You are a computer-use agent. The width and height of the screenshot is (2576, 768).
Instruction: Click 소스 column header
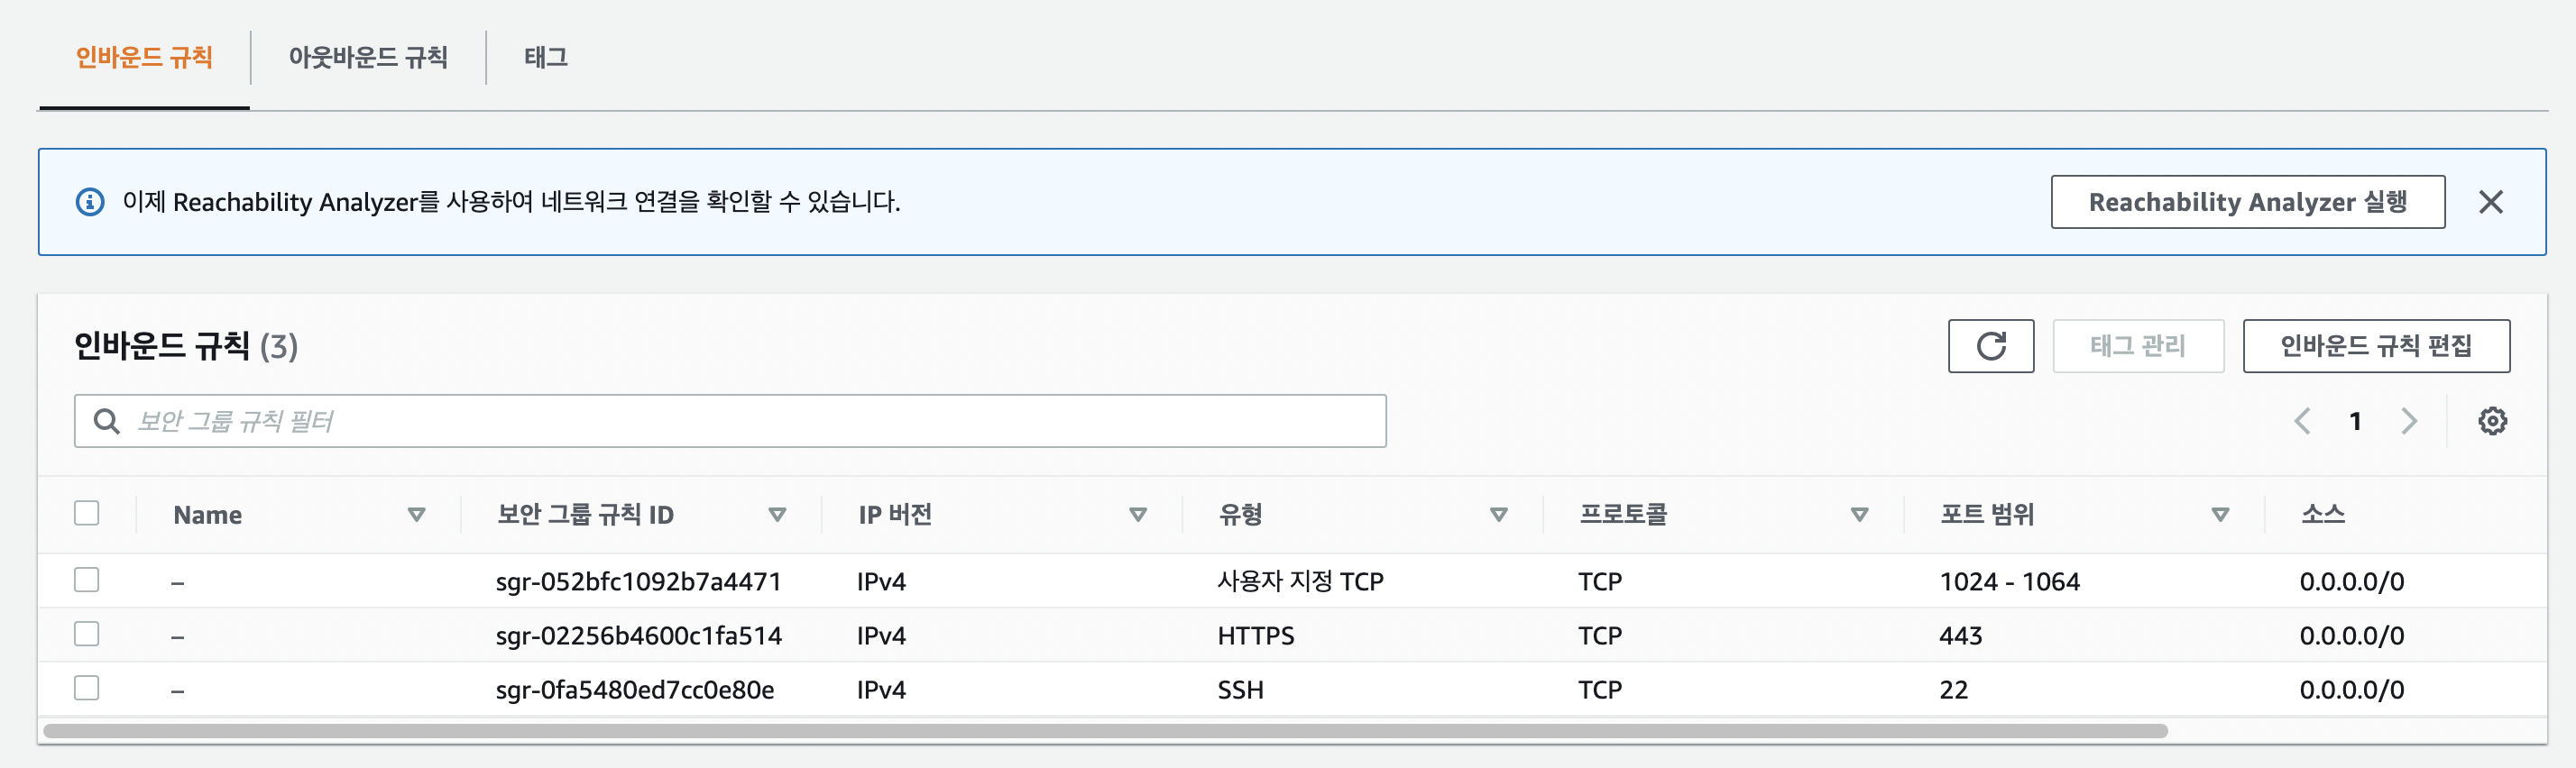click(x=2322, y=514)
